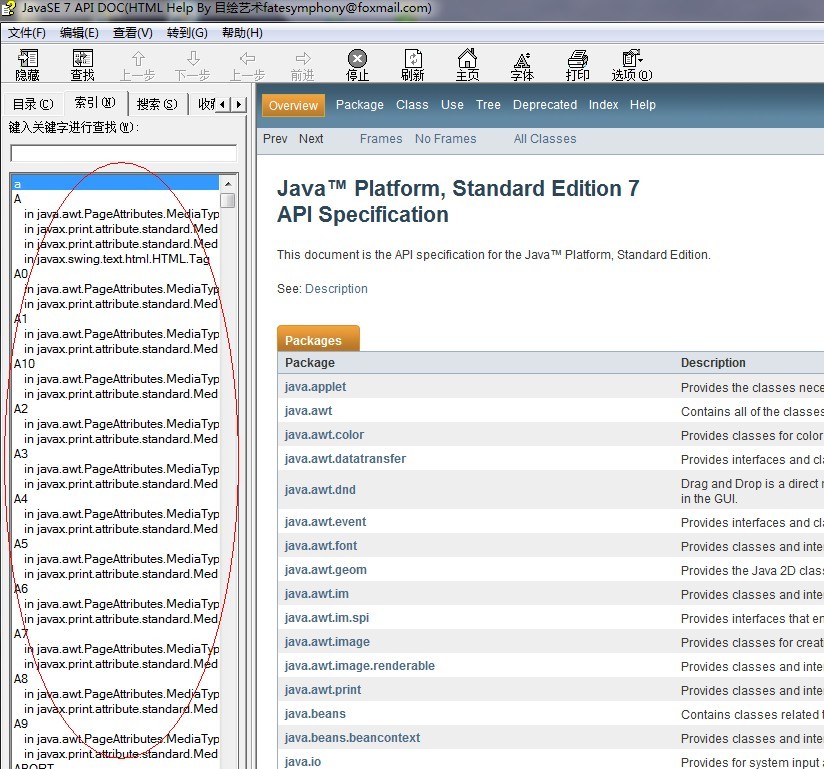Viewport: 824px width, 769px height.
Task: Click the Frames link
Action: tap(381, 139)
